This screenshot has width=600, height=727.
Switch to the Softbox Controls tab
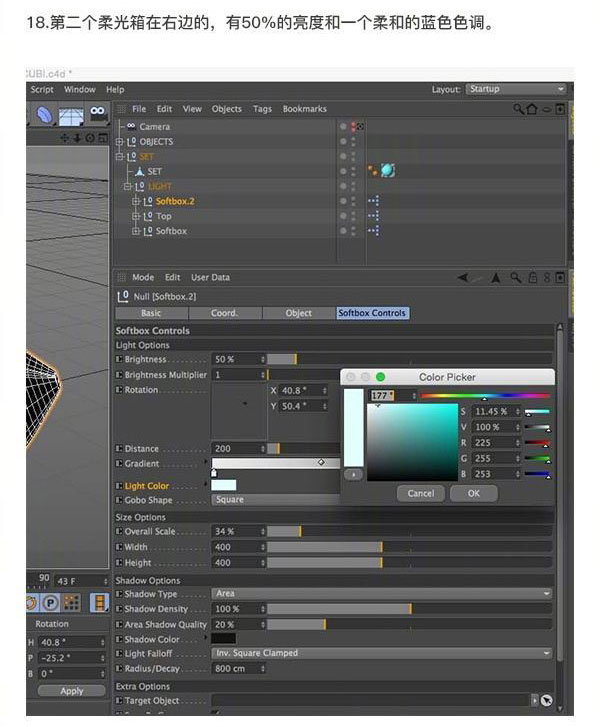(372, 313)
